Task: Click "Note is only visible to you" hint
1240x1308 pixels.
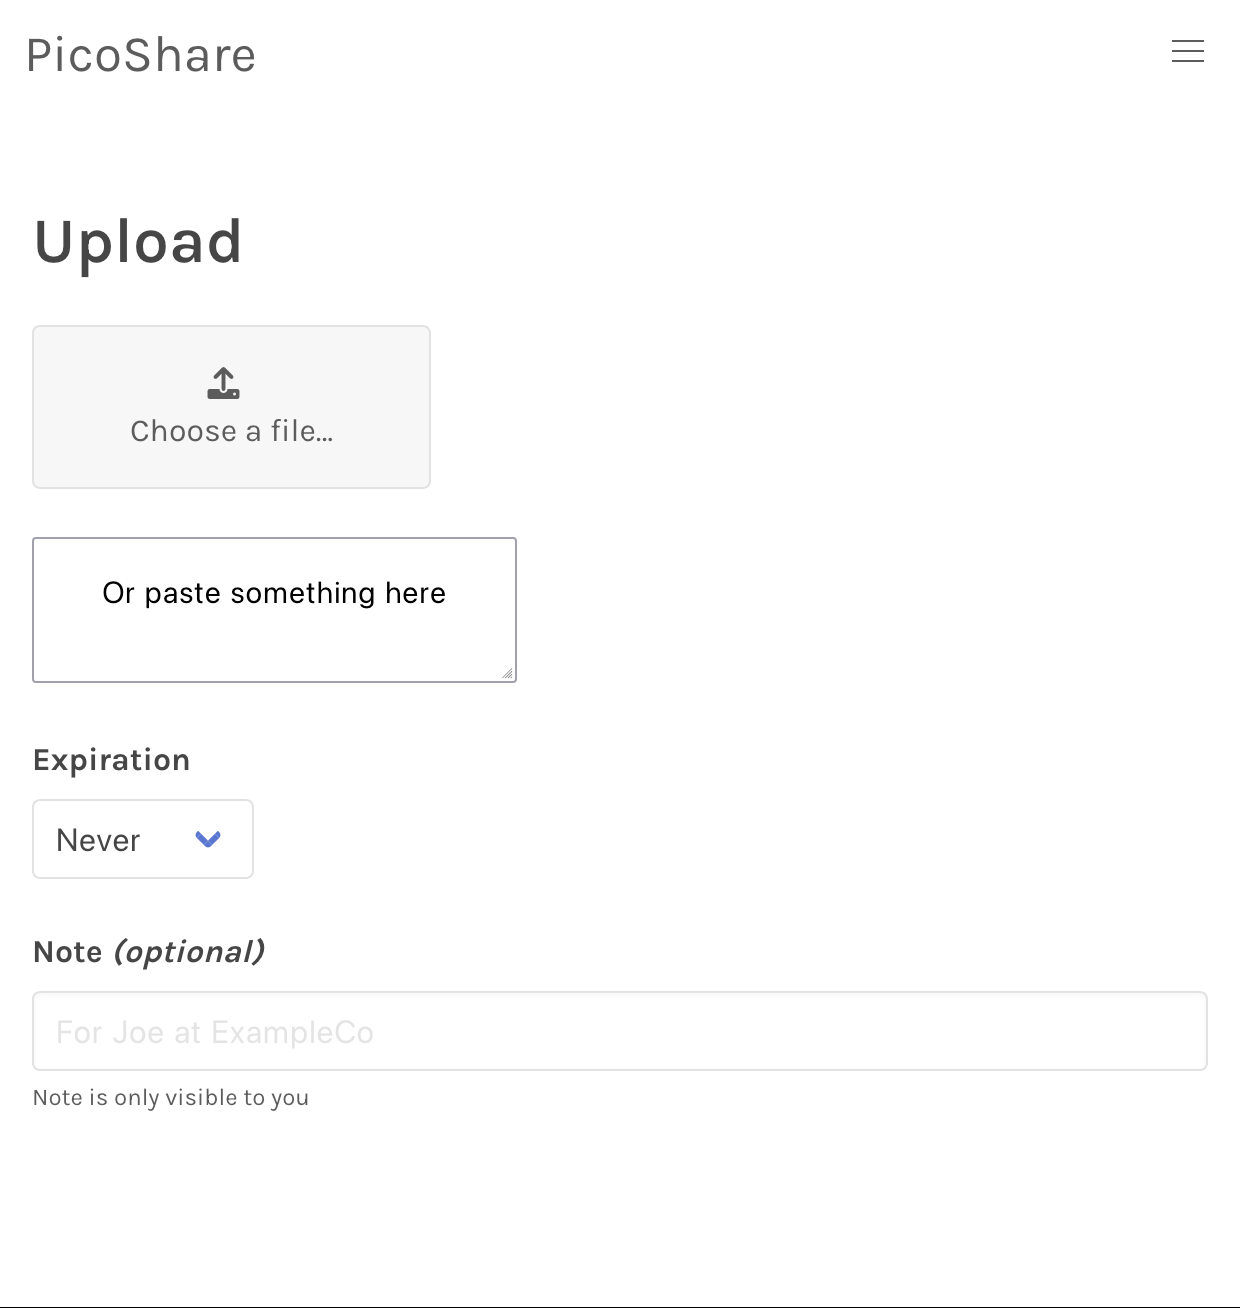Action: tap(171, 1098)
